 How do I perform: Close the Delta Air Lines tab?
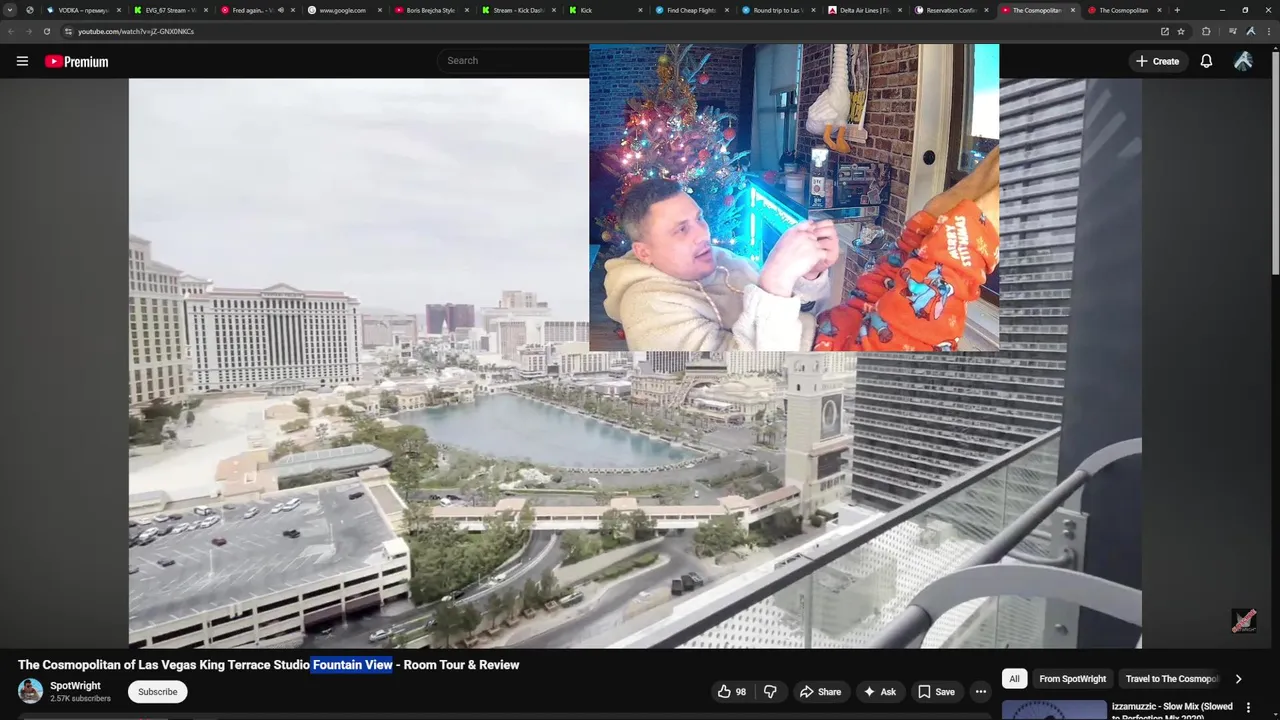[x=900, y=10]
